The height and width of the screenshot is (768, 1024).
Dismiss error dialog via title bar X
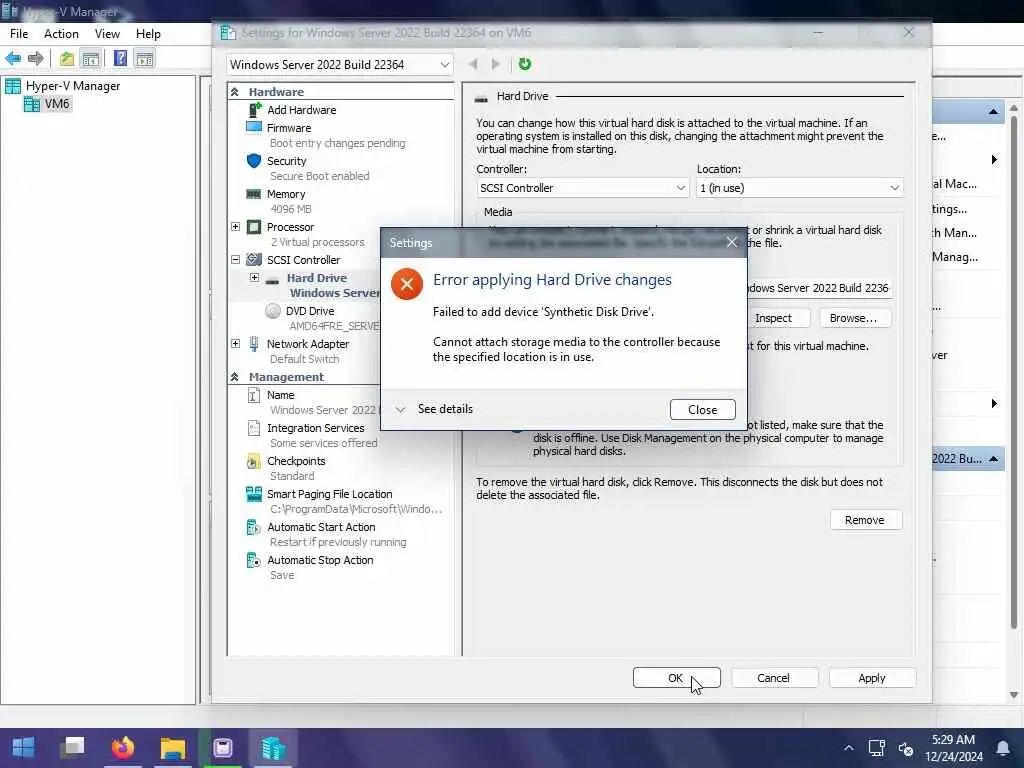pos(732,242)
